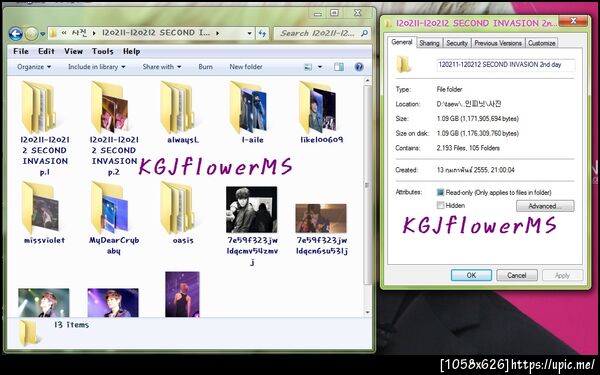Click the change view icon
The image size is (600, 375).
(308, 67)
